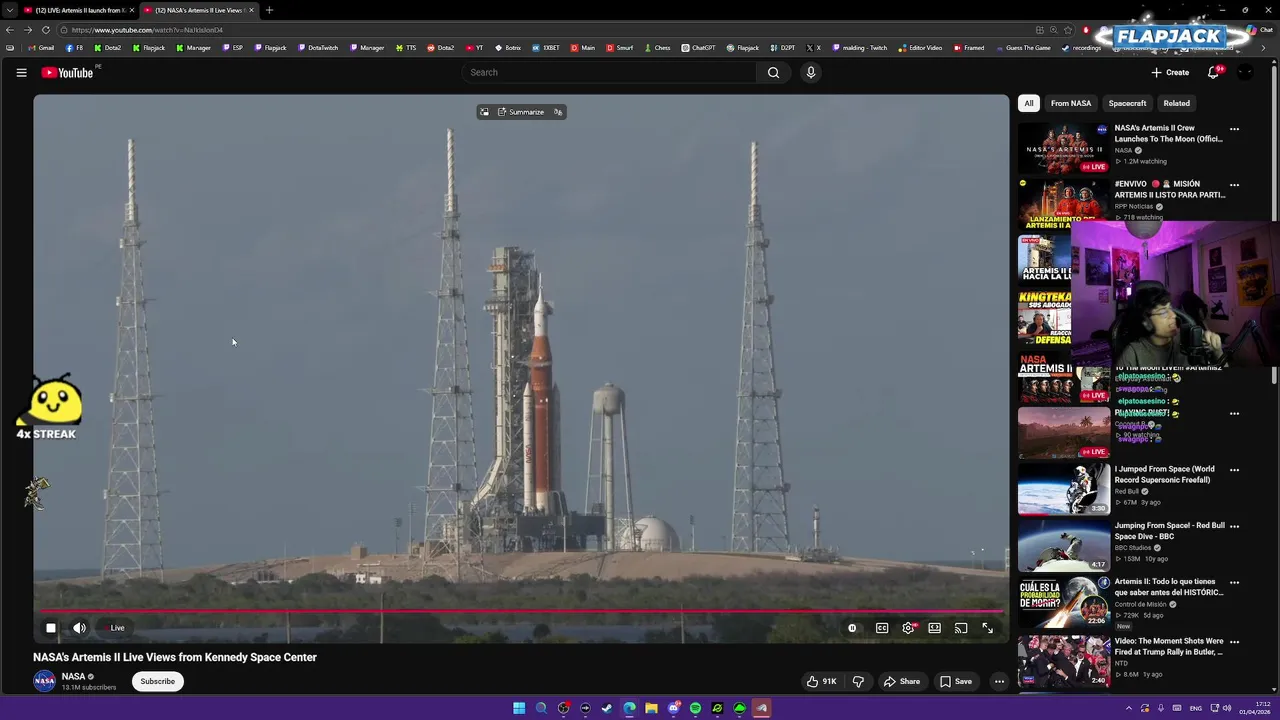This screenshot has height=720, width=1280.
Task: Focus the YouTube search field
Action: coord(610,72)
